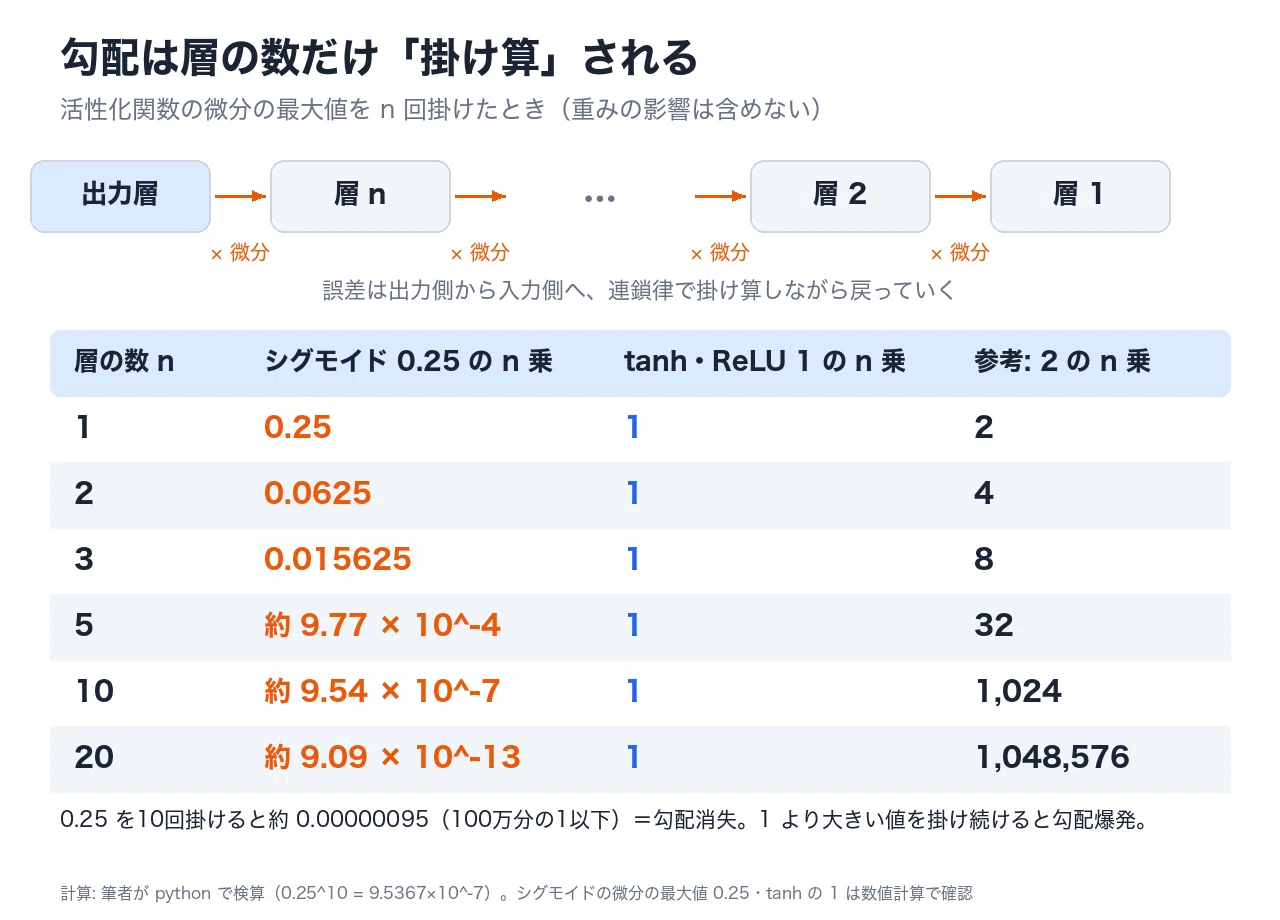
Task: Click the value 4 in the 参考 column
Action: tap(984, 493)
